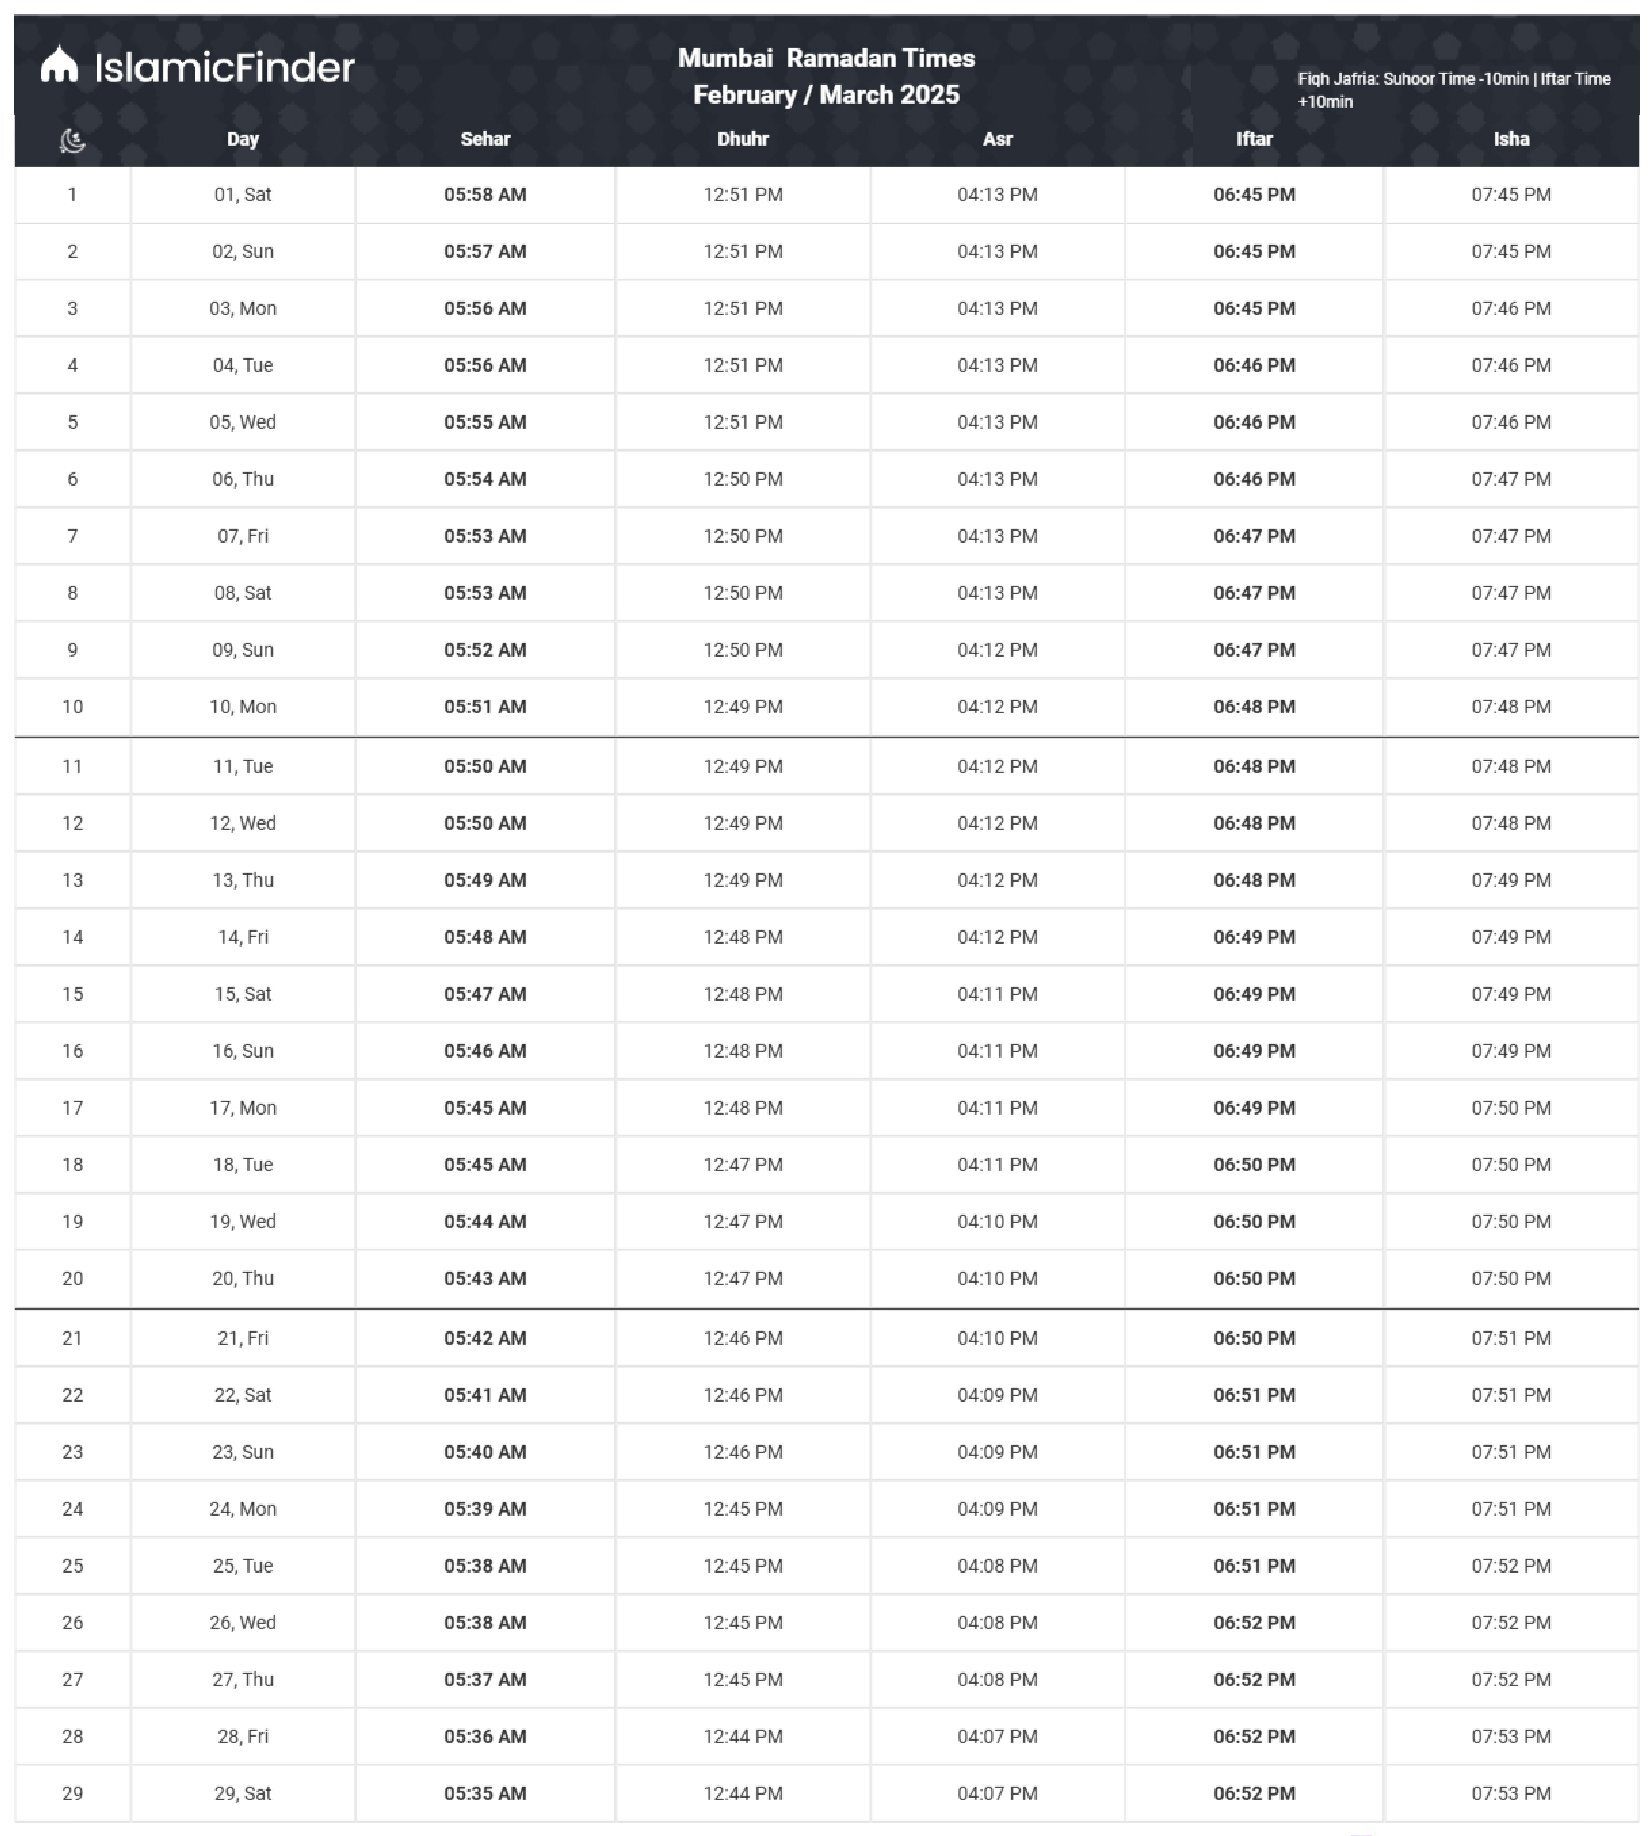Click the Day column header
The width and height of the screenshot is (1652, 1836).
tap(243, 139)
